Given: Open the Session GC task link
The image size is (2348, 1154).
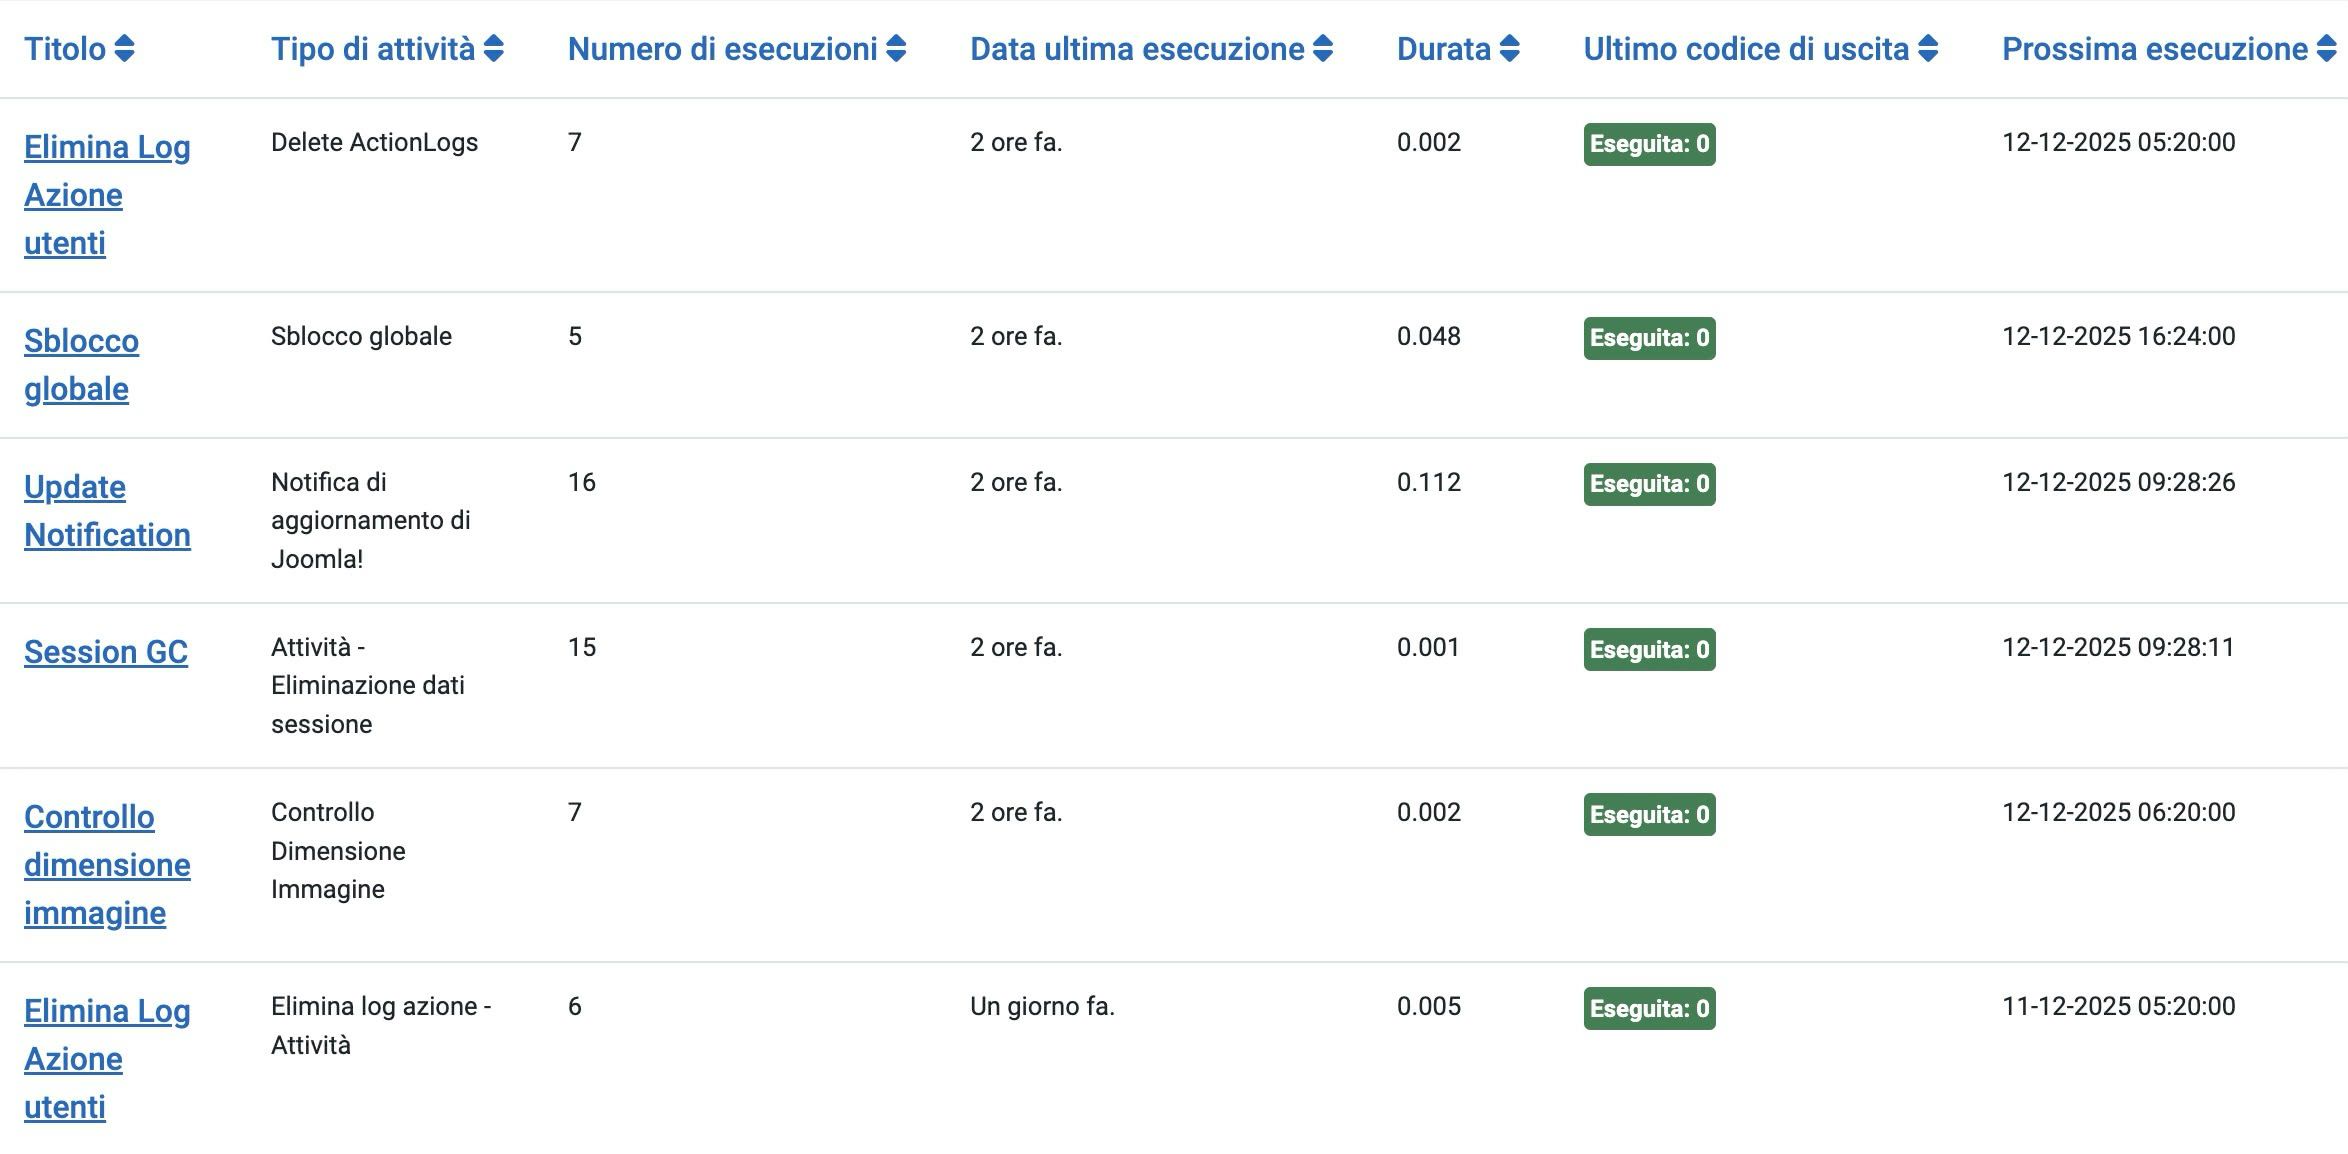Looking at the screenshot, I should pos(106,652).
